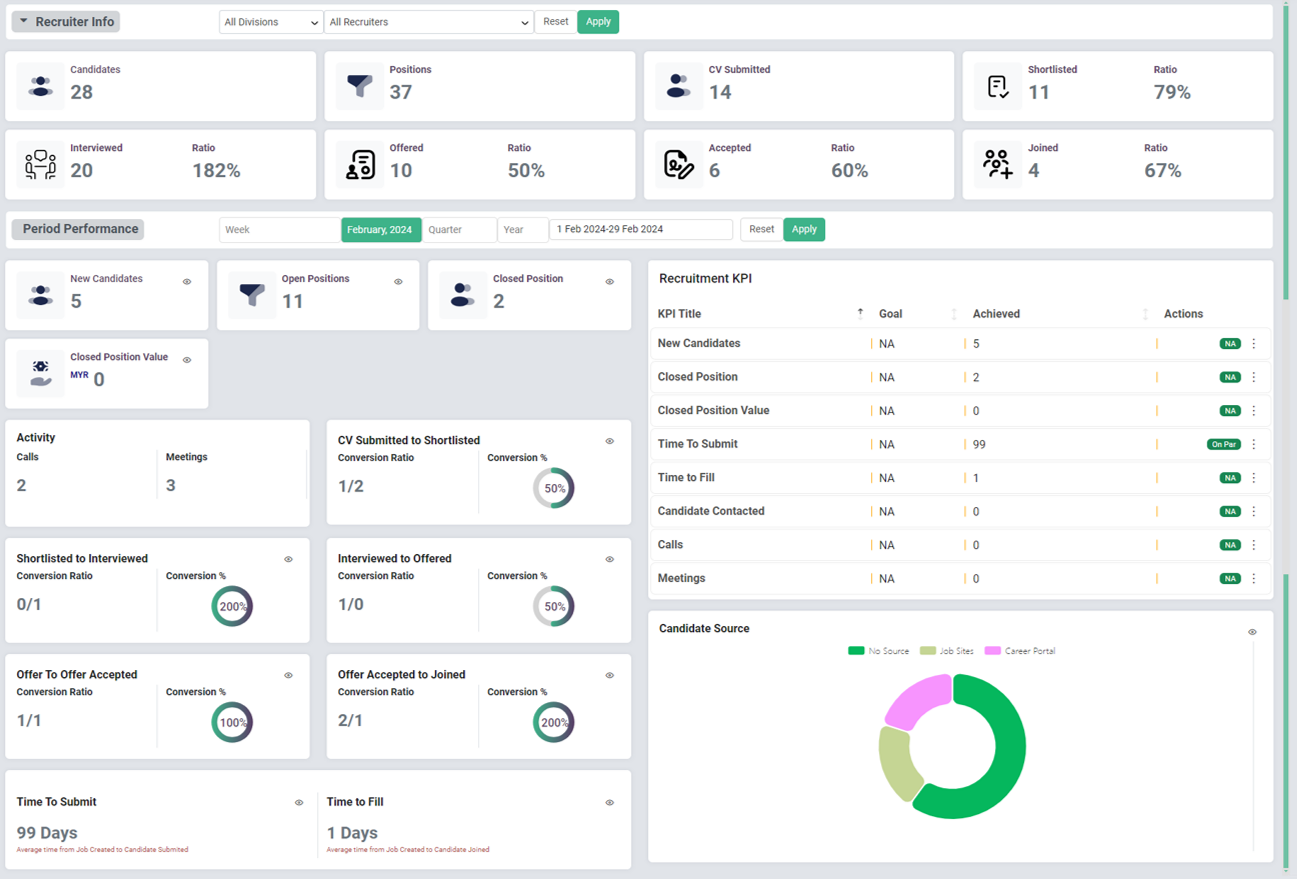Click the Candidates people icon
Viewport: 1297px width, 879px height.
pos(41,87)
